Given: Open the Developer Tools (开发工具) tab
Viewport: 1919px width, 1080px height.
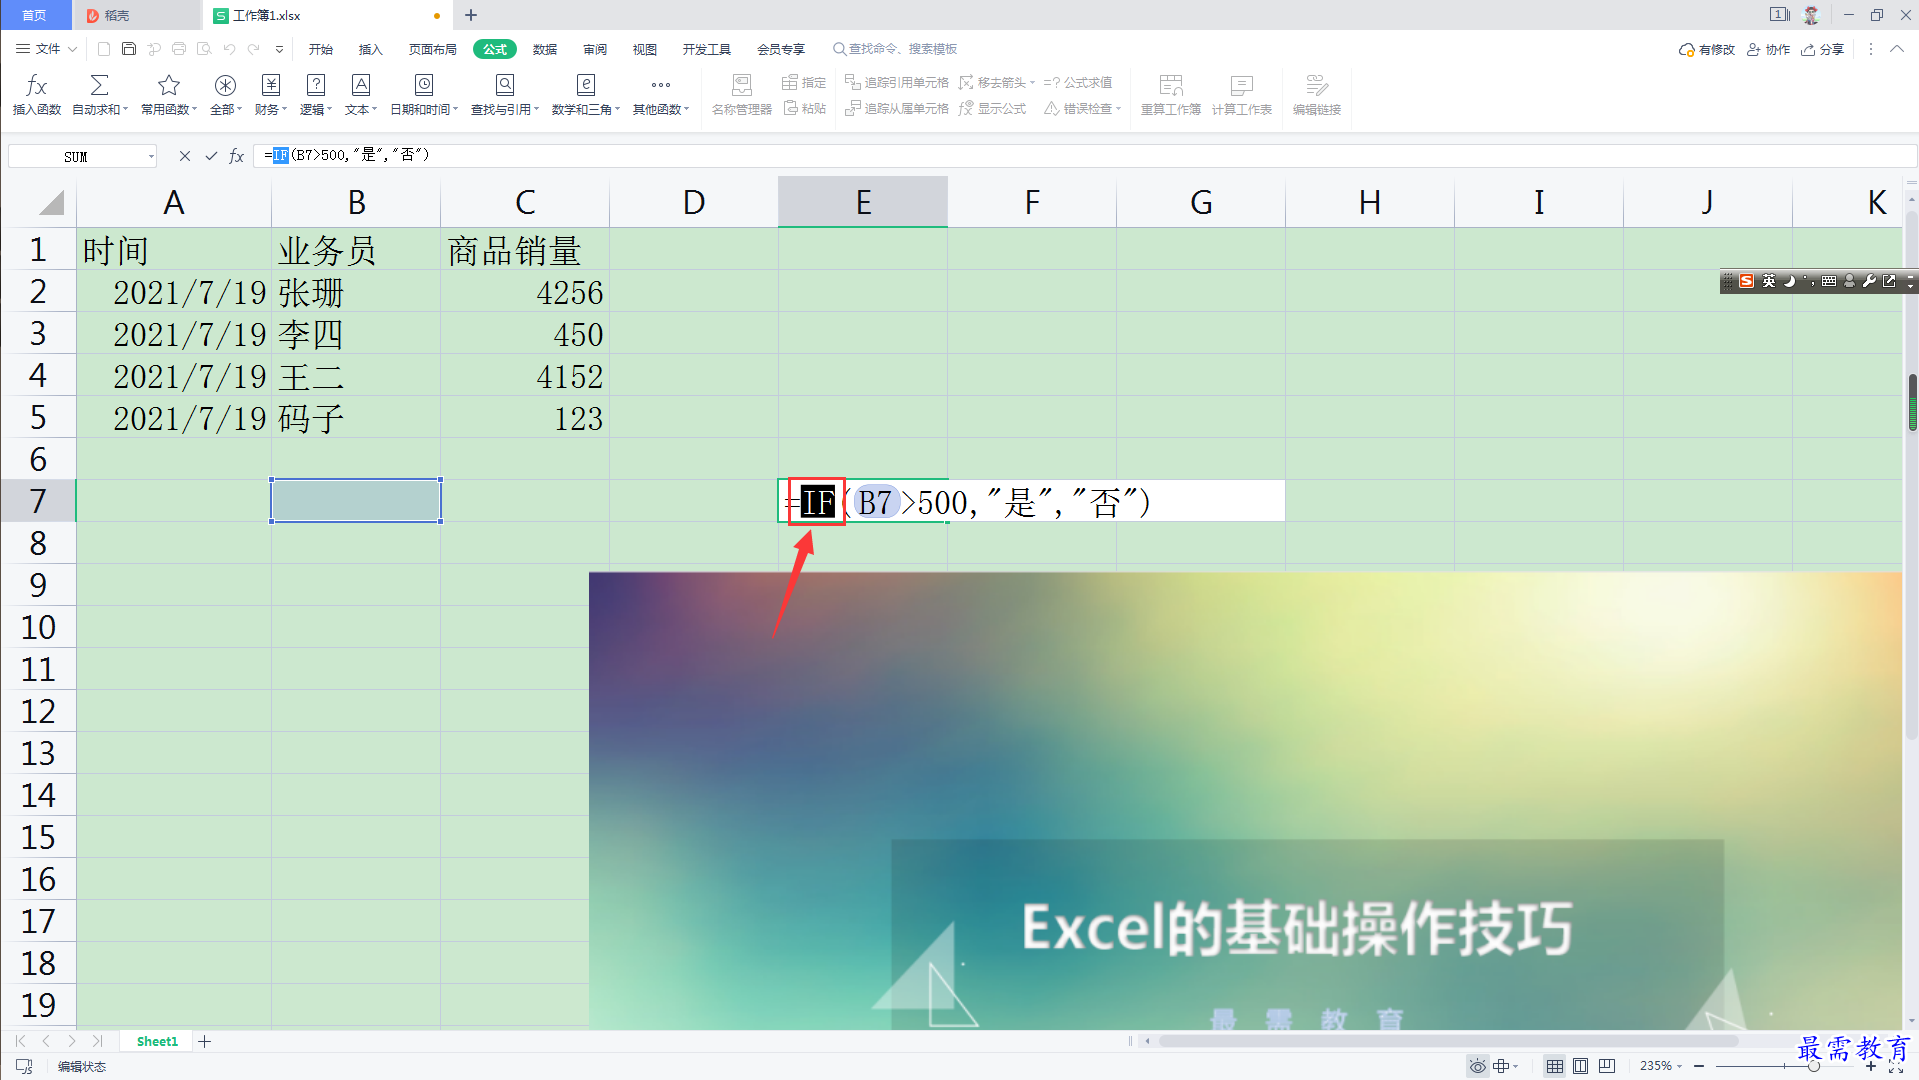Looking at the screenshot, I should coord(707,49).
